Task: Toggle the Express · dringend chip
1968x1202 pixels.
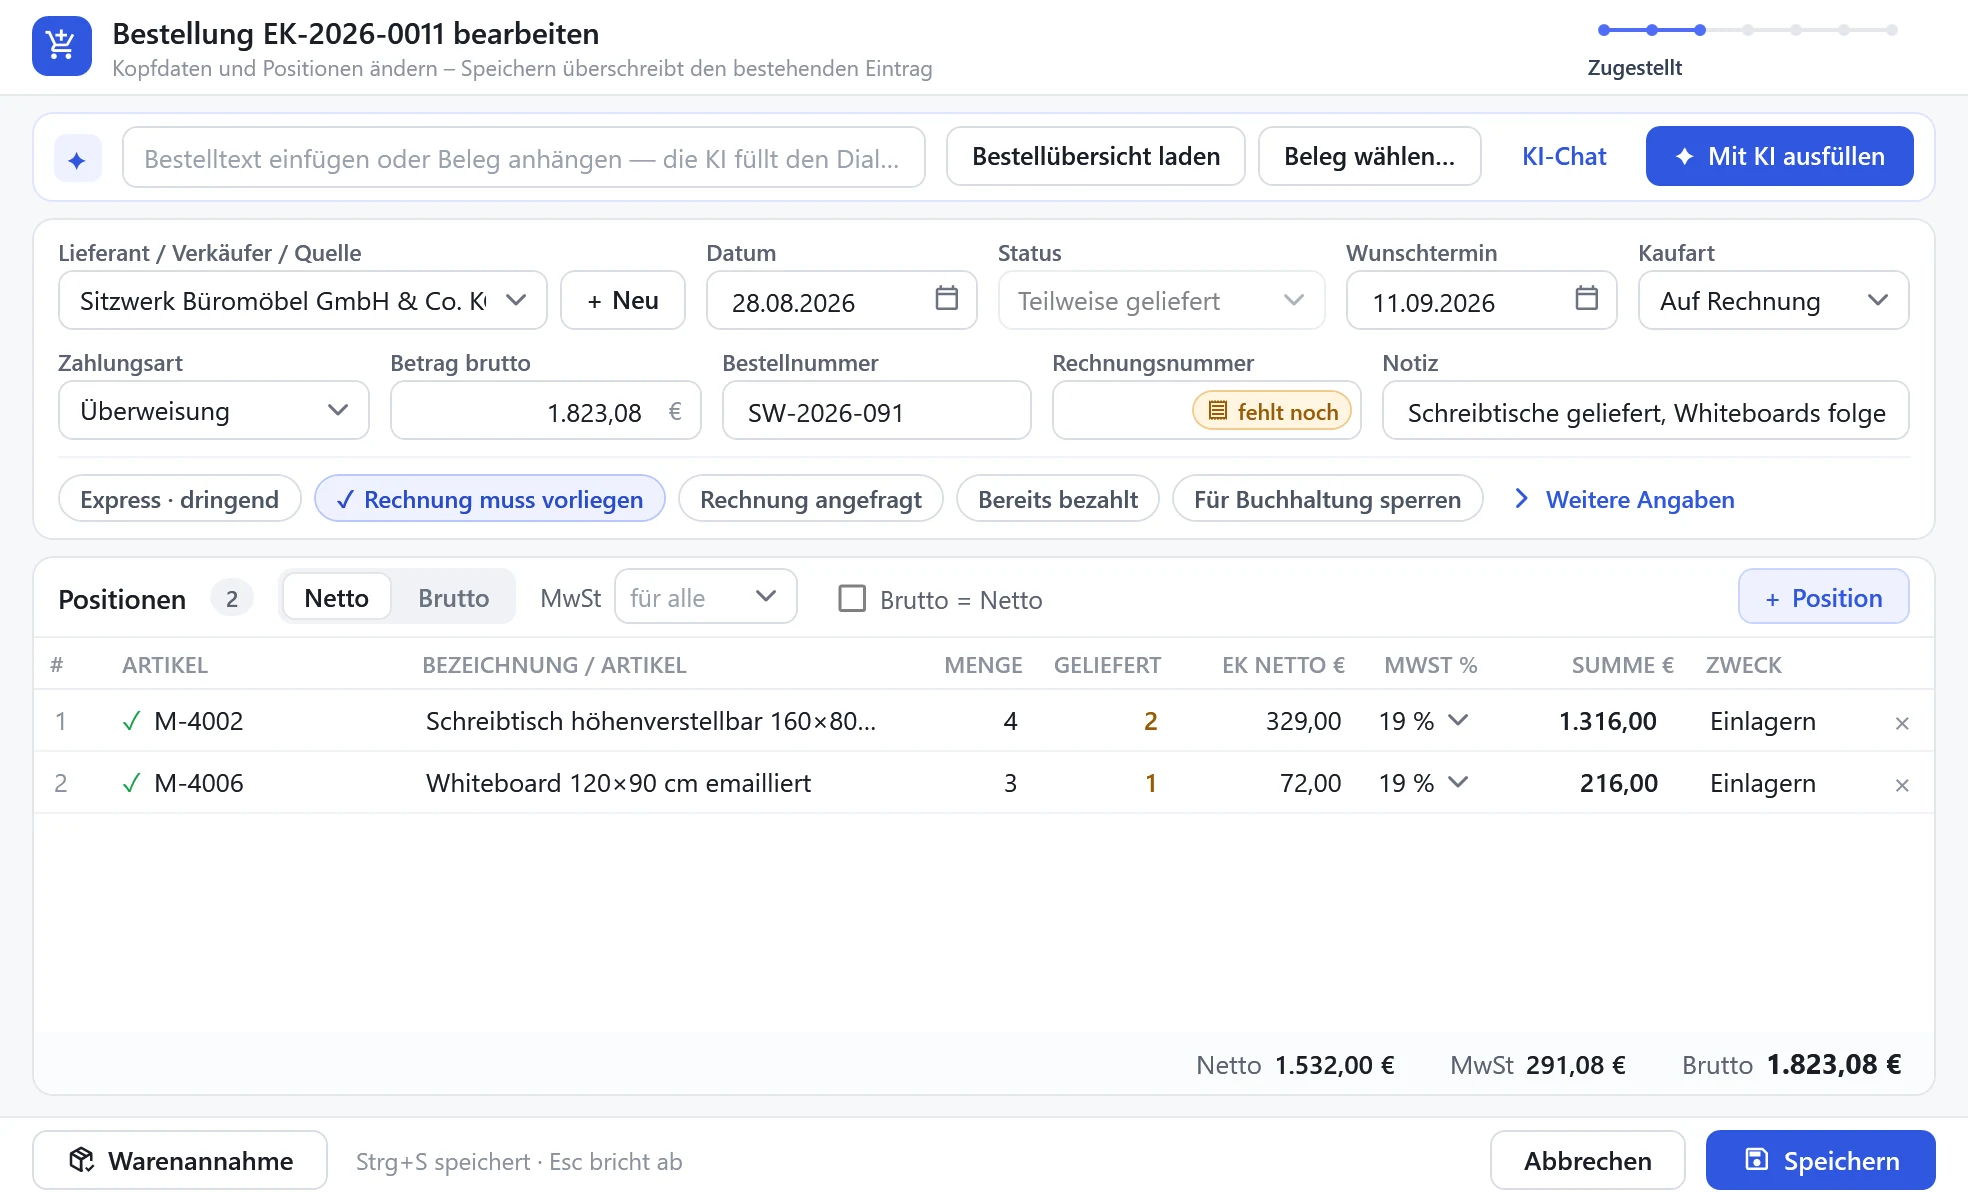Action: (180, 499)
